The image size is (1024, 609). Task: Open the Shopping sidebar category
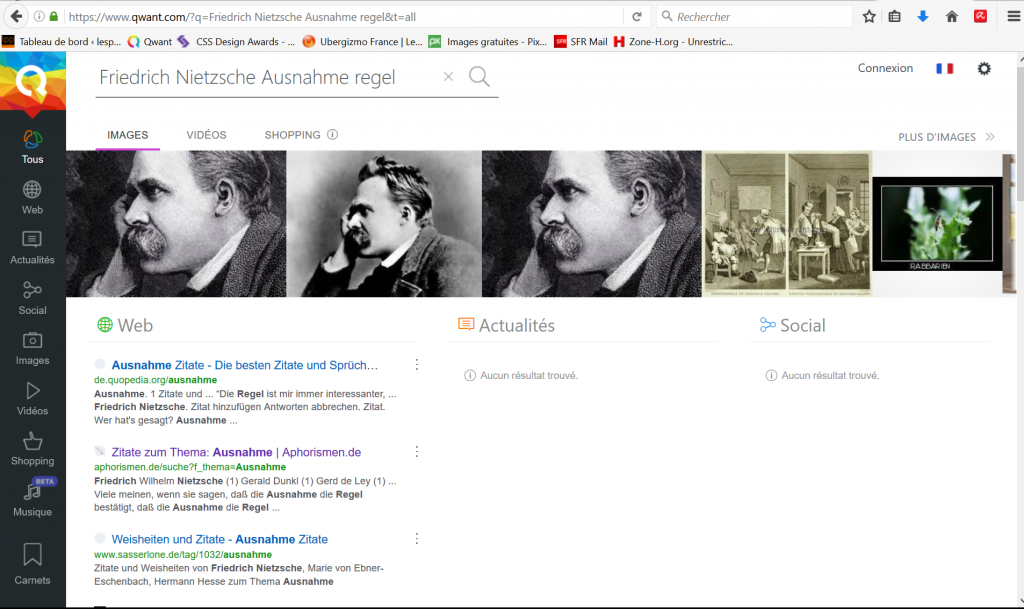point(32,449)
